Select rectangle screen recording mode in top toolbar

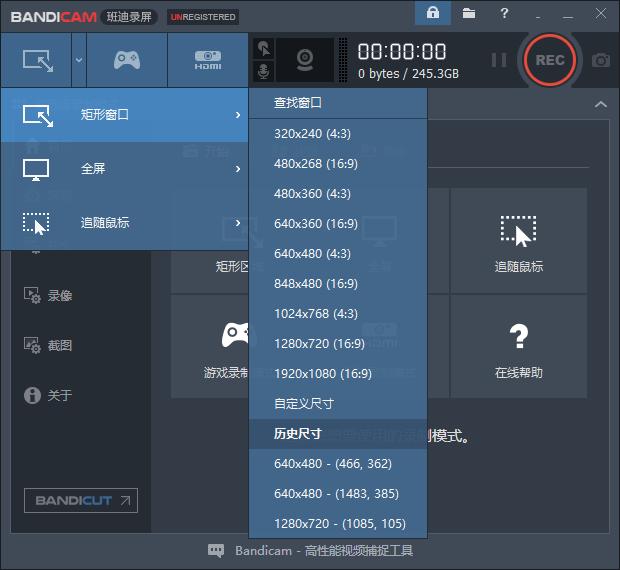(36, 60)
